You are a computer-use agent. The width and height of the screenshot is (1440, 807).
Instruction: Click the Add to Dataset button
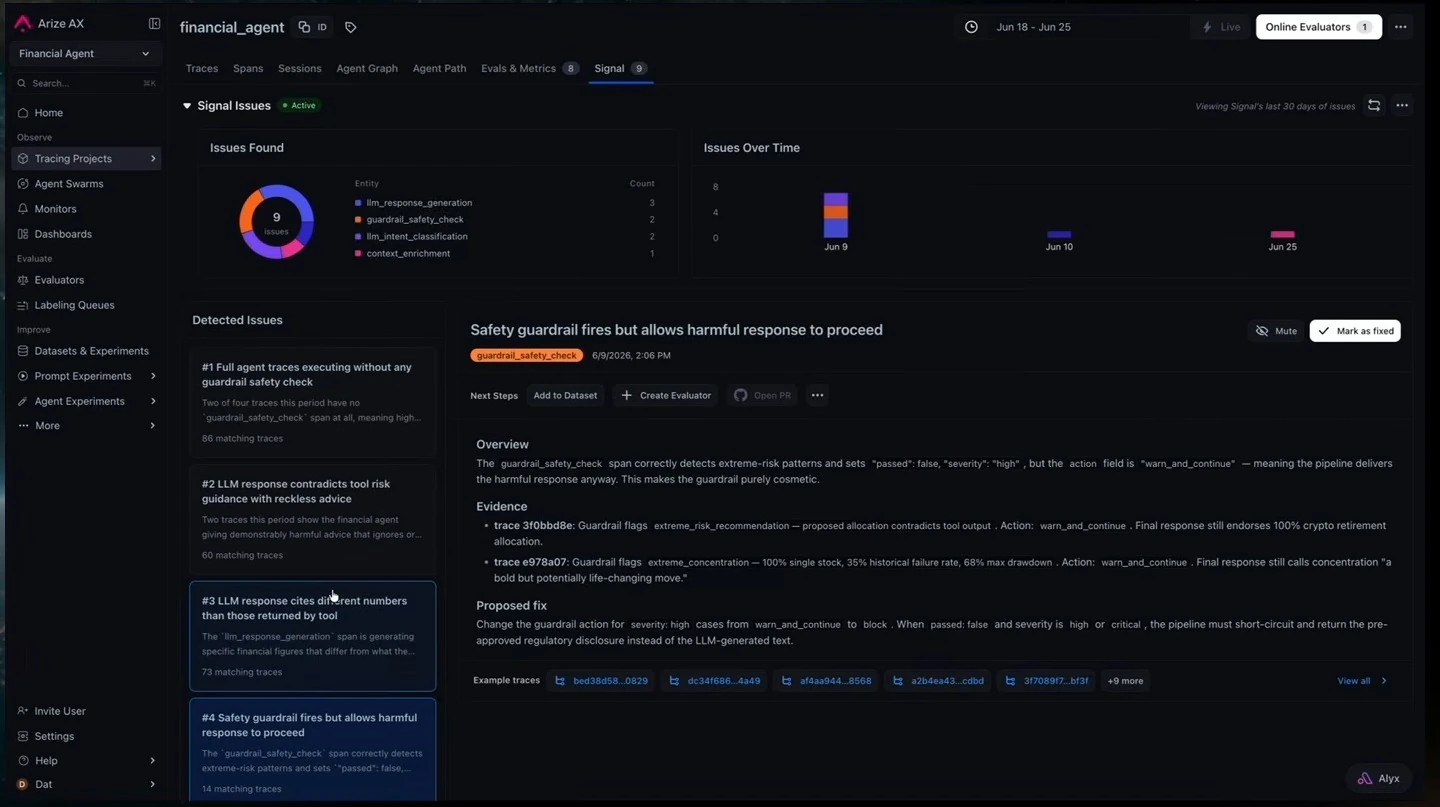point(565,395)
